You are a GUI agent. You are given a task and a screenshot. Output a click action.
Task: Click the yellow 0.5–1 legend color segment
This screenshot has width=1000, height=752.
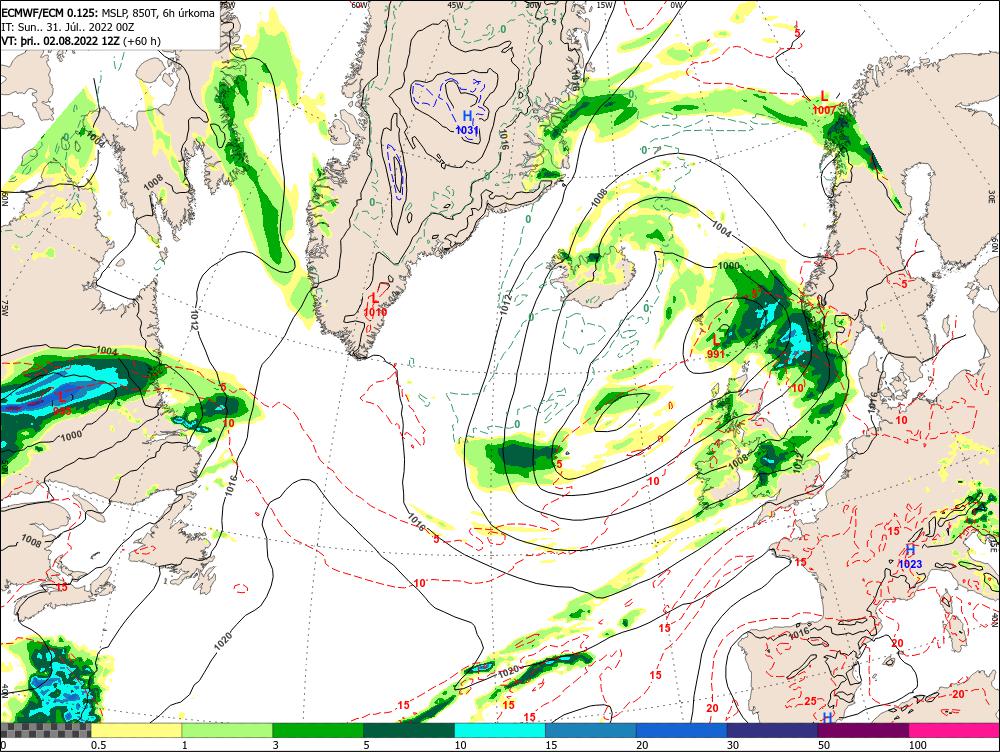coord(136,730)
